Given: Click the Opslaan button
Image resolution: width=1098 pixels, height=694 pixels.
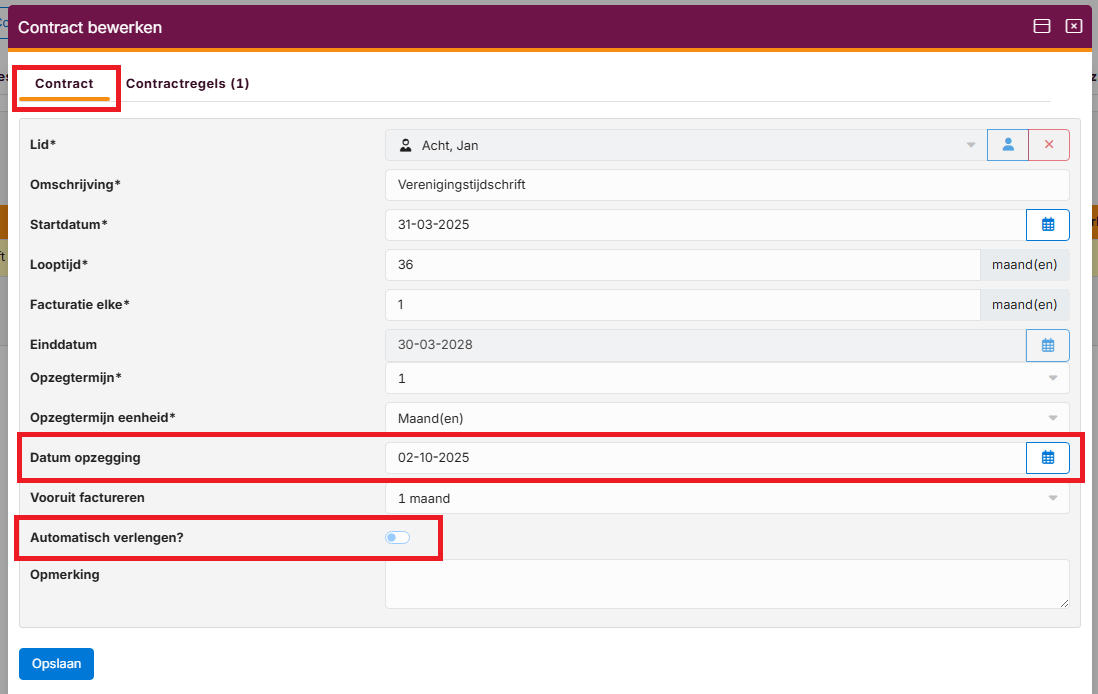Looking at the screenshot, I should click(56, 664).
